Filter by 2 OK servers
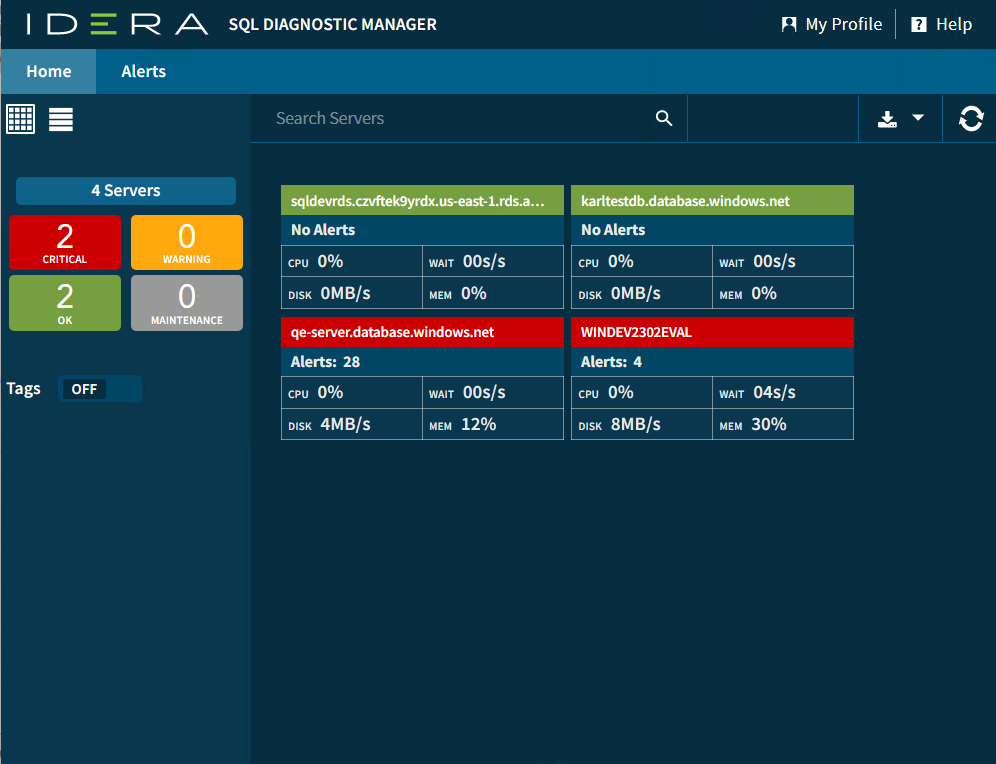This screenshot has width=996, height=764. point(65,303)
